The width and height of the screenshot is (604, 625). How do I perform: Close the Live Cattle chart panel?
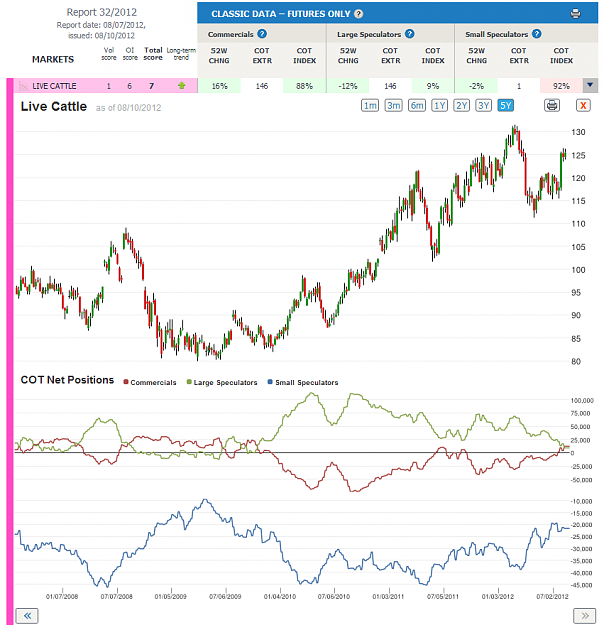point(583,106)
